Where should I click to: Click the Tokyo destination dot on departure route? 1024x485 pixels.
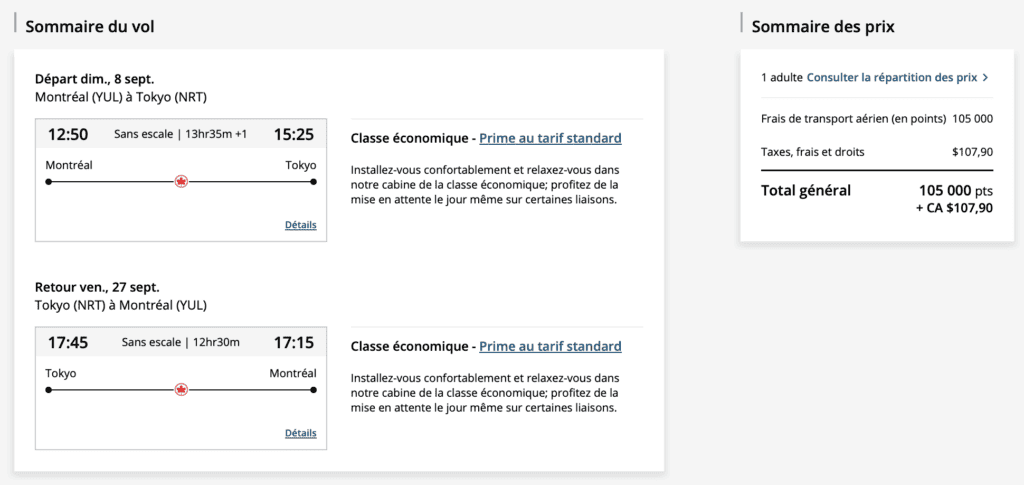pyautogui.click(x=314, y=181)
